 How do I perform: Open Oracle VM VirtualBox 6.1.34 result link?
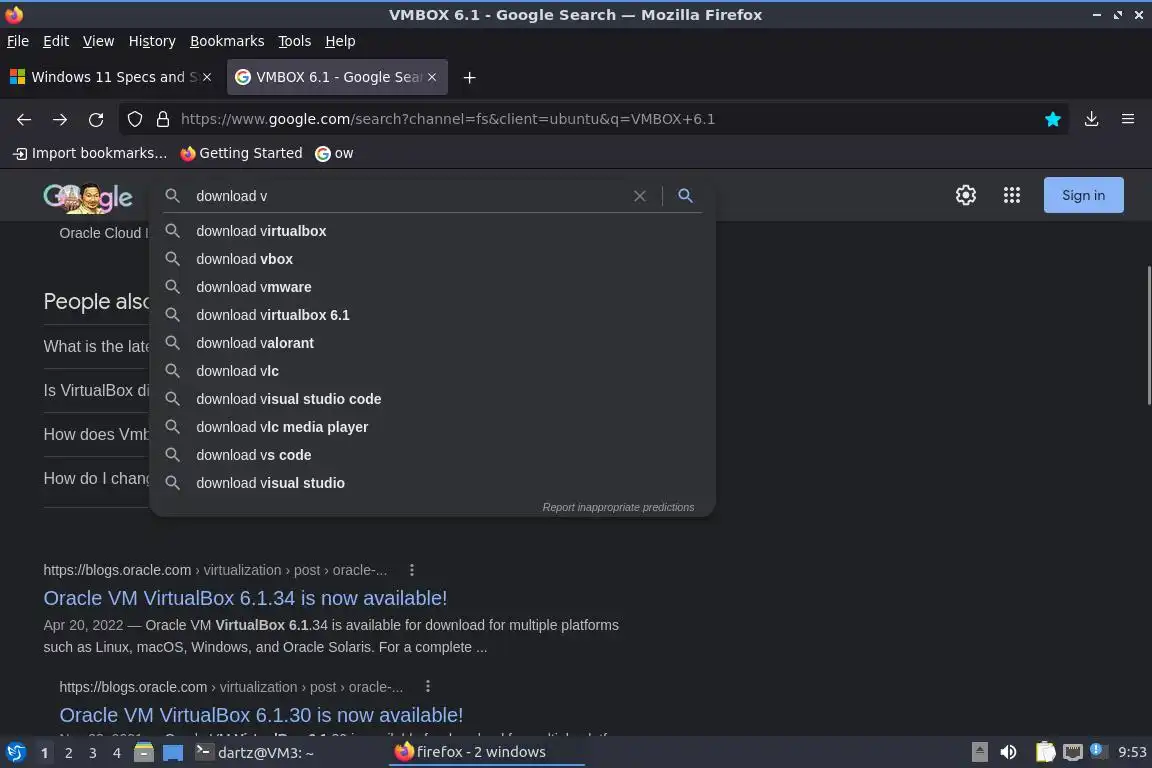pos(245,598)
